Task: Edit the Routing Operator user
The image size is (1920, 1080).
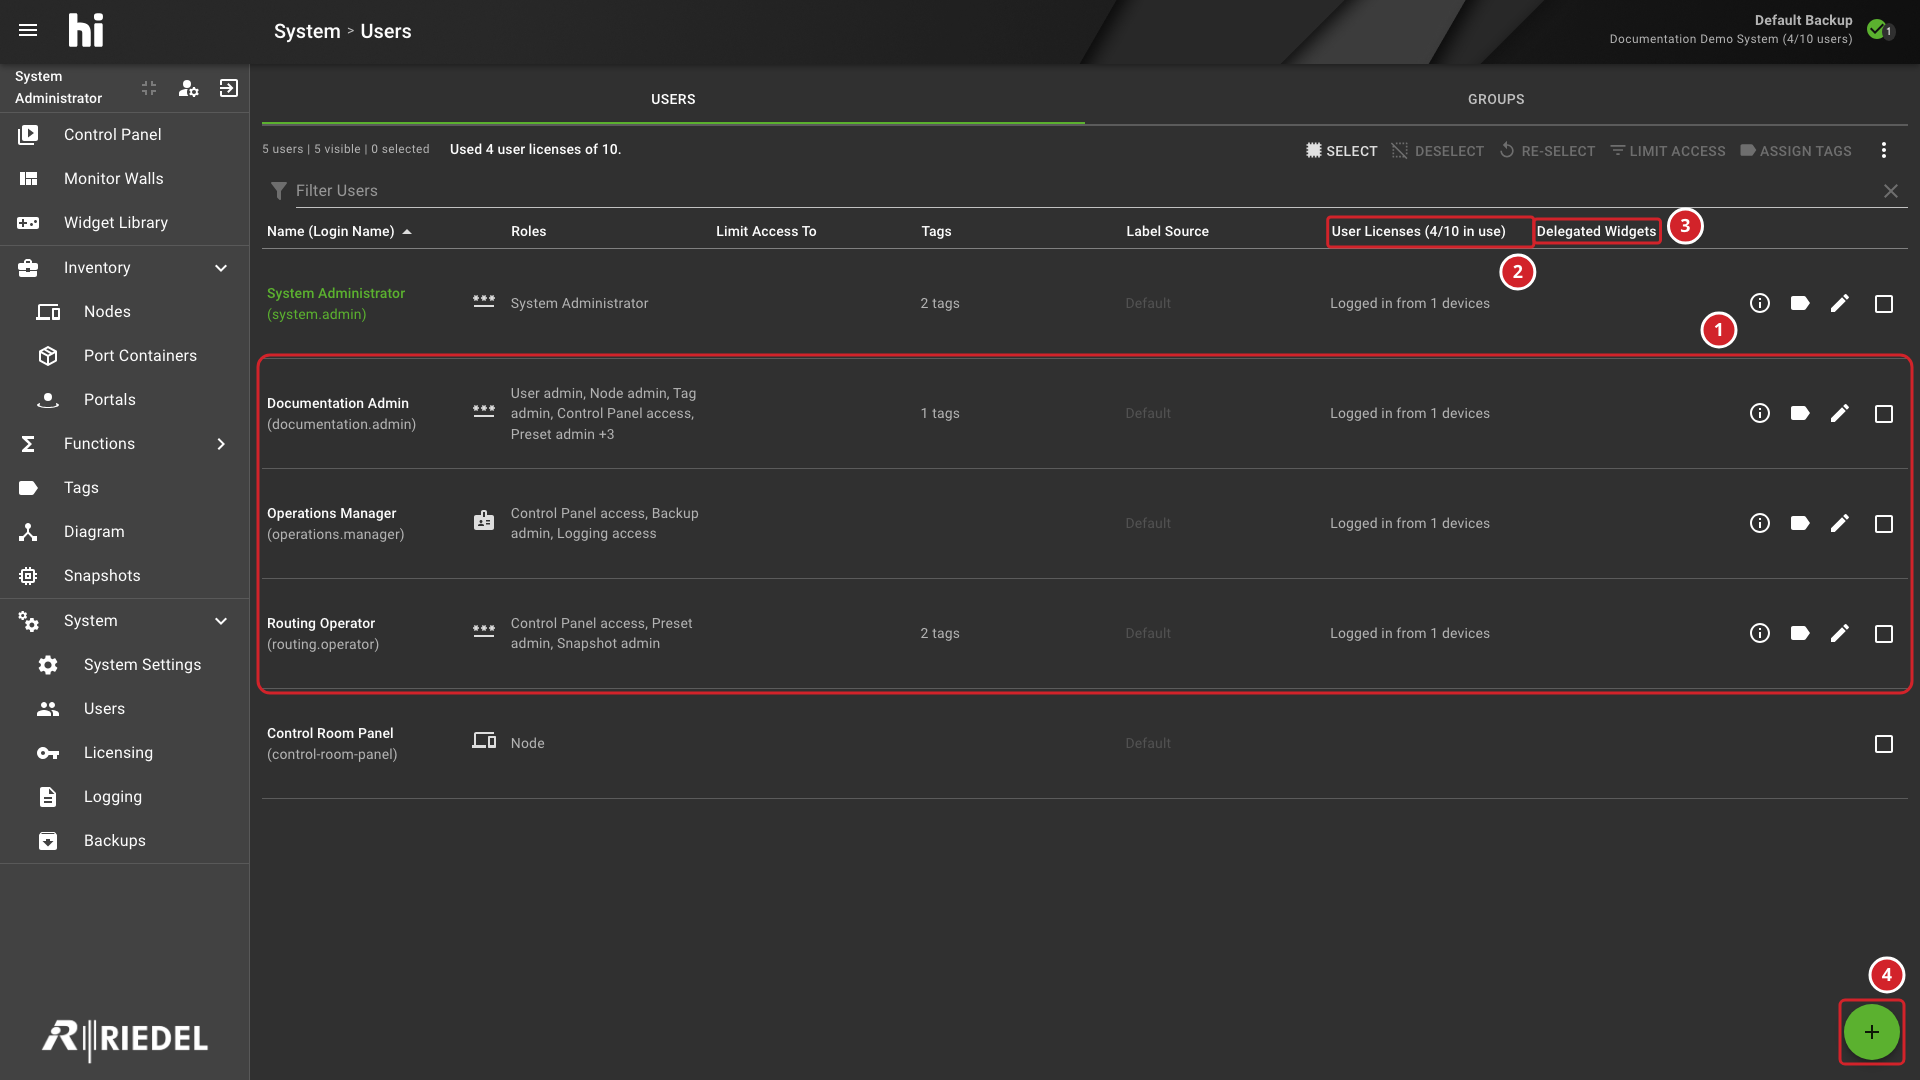Action: 1840,633
